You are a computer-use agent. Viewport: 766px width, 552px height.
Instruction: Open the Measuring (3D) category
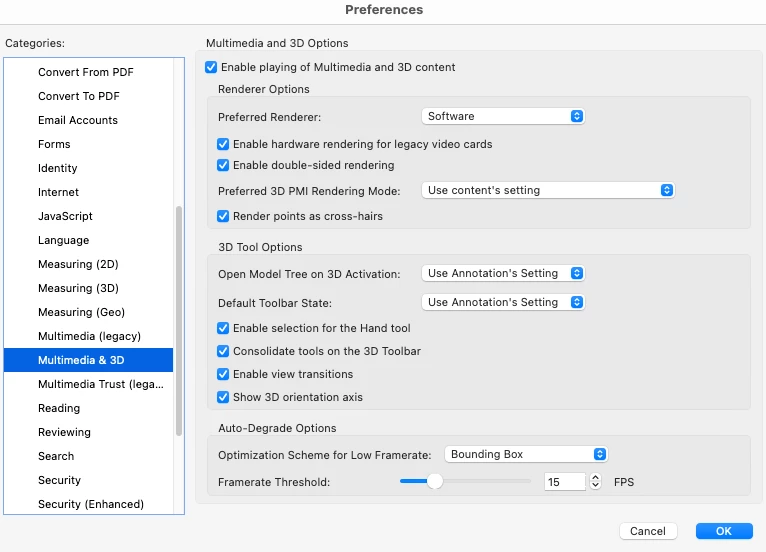pos(78,288)
